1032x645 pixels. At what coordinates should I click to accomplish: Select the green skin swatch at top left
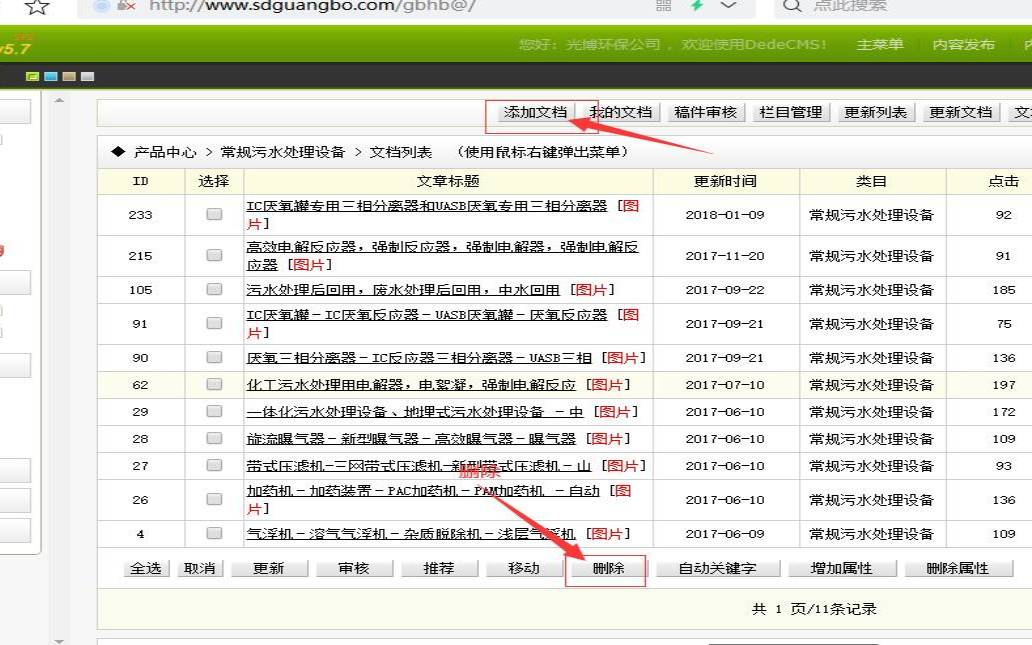[33, 76]
